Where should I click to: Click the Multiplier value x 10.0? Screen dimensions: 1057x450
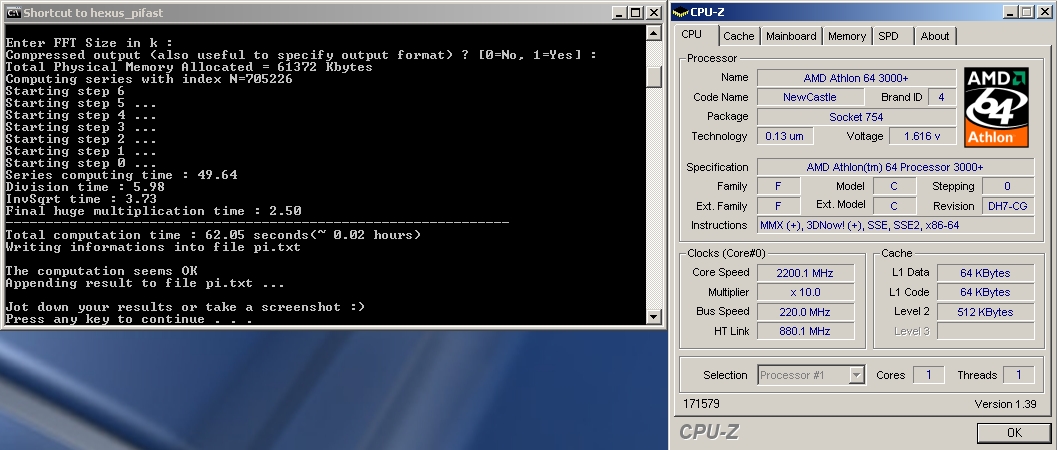point(806,292)
